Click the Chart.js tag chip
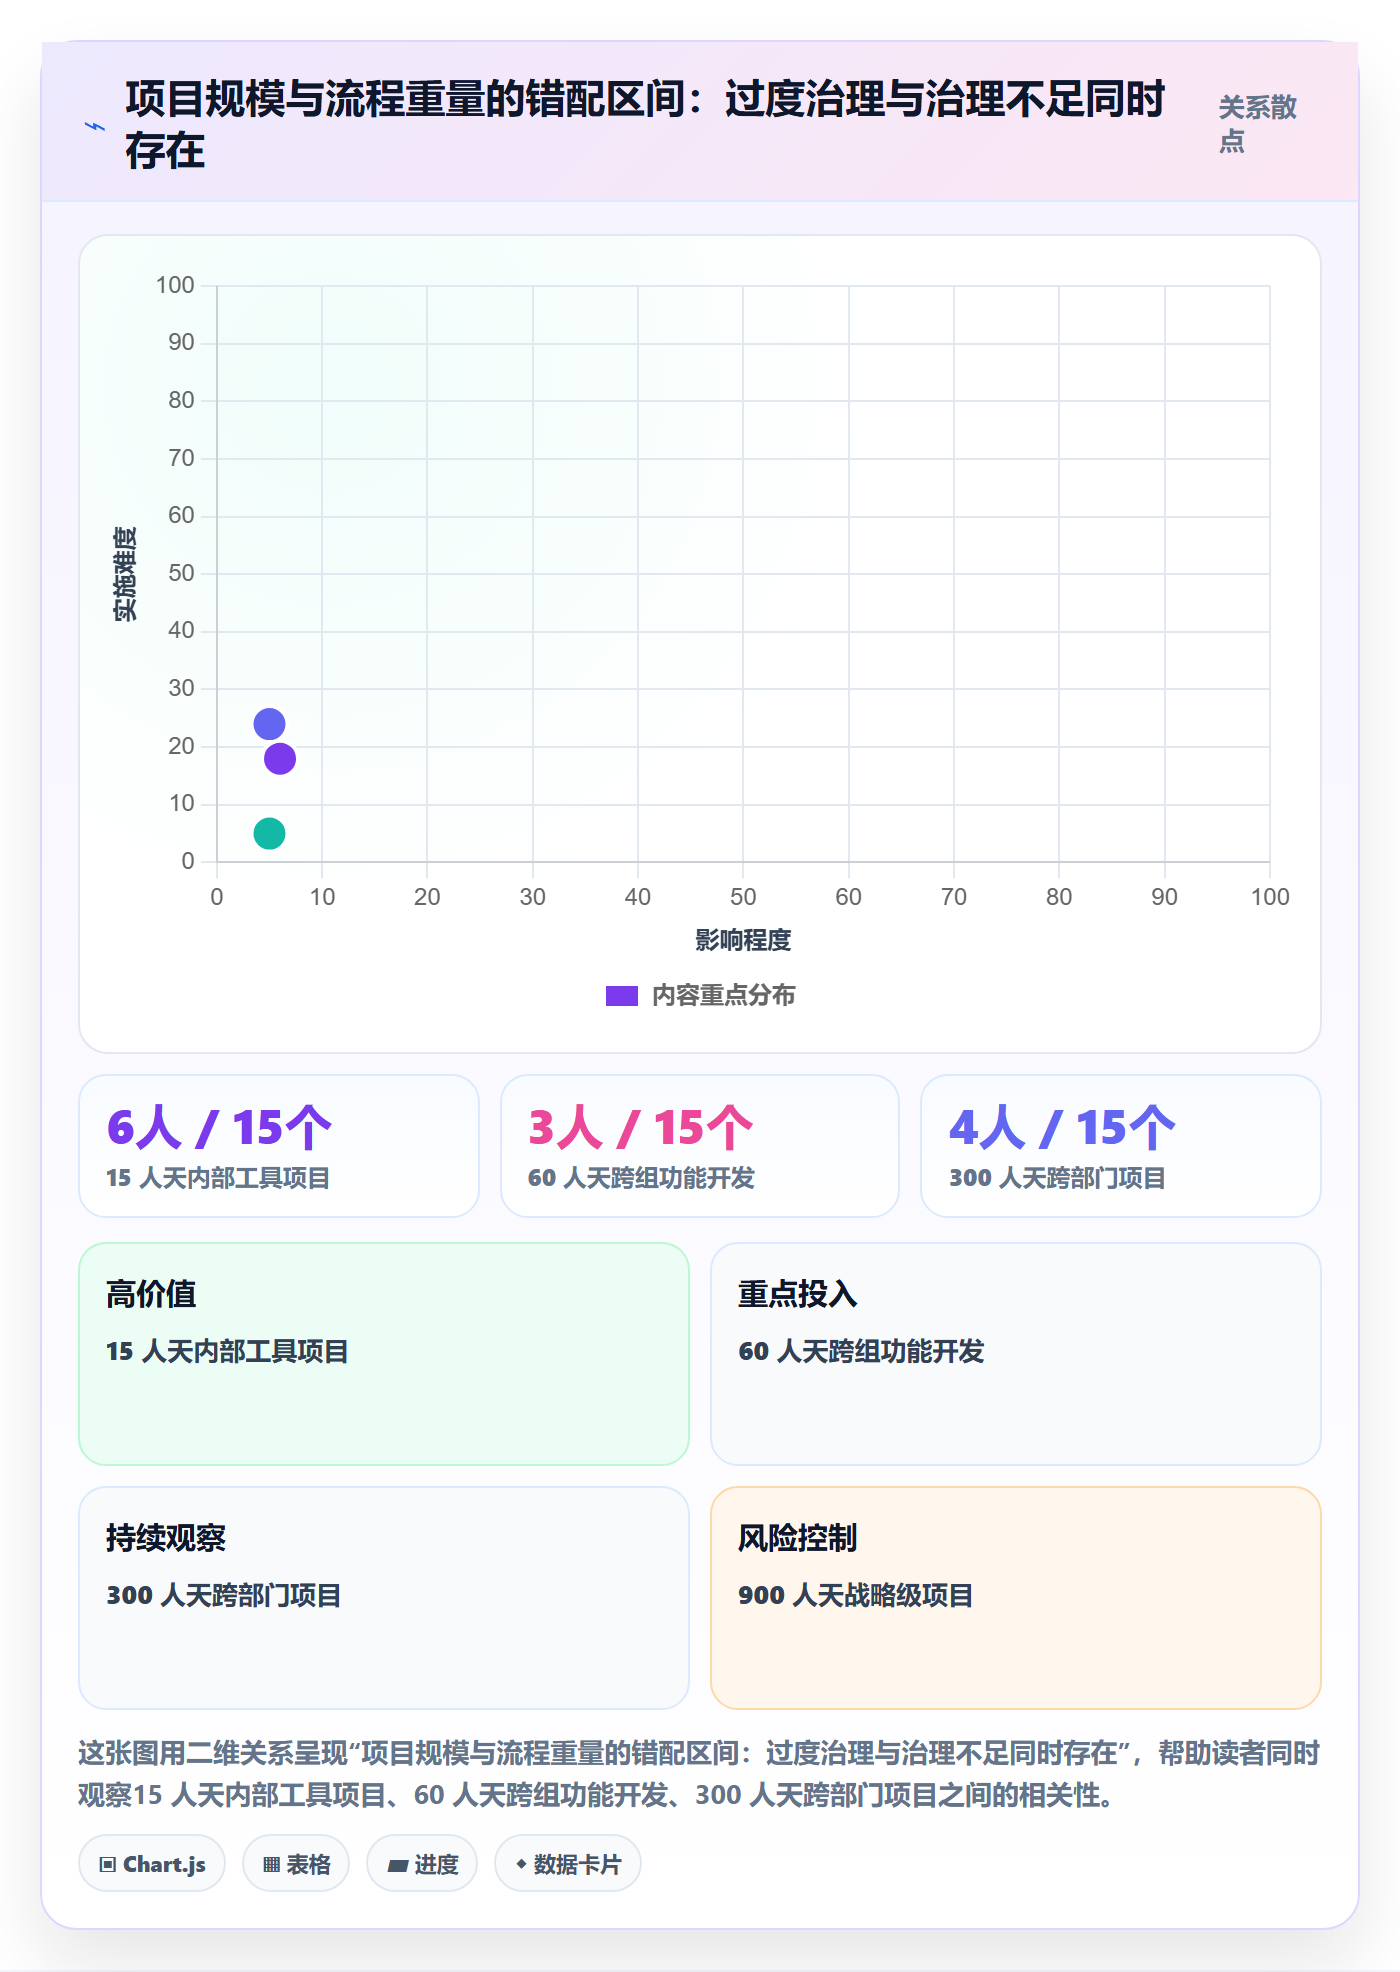 [x=152, y=1864]
